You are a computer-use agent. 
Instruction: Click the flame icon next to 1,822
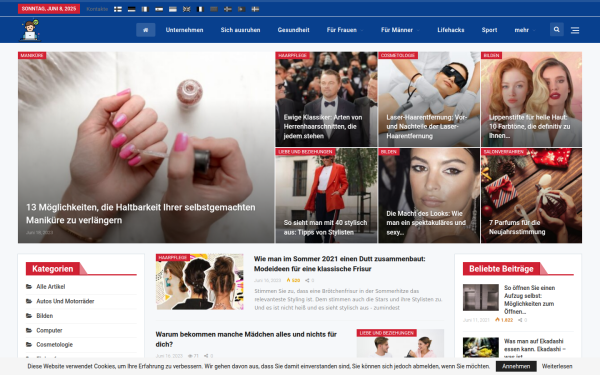pyautogui.click(x=497, y=320)
